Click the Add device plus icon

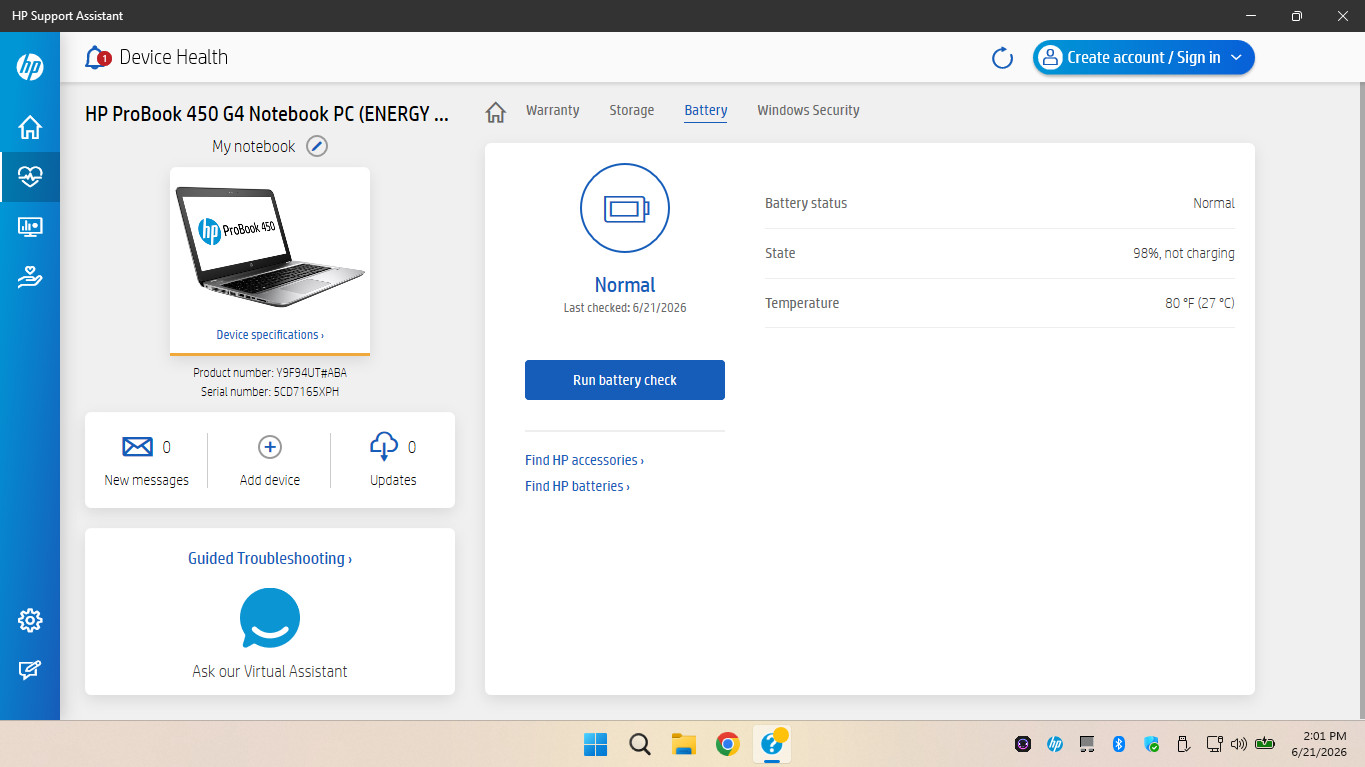(x=270, y=447)
